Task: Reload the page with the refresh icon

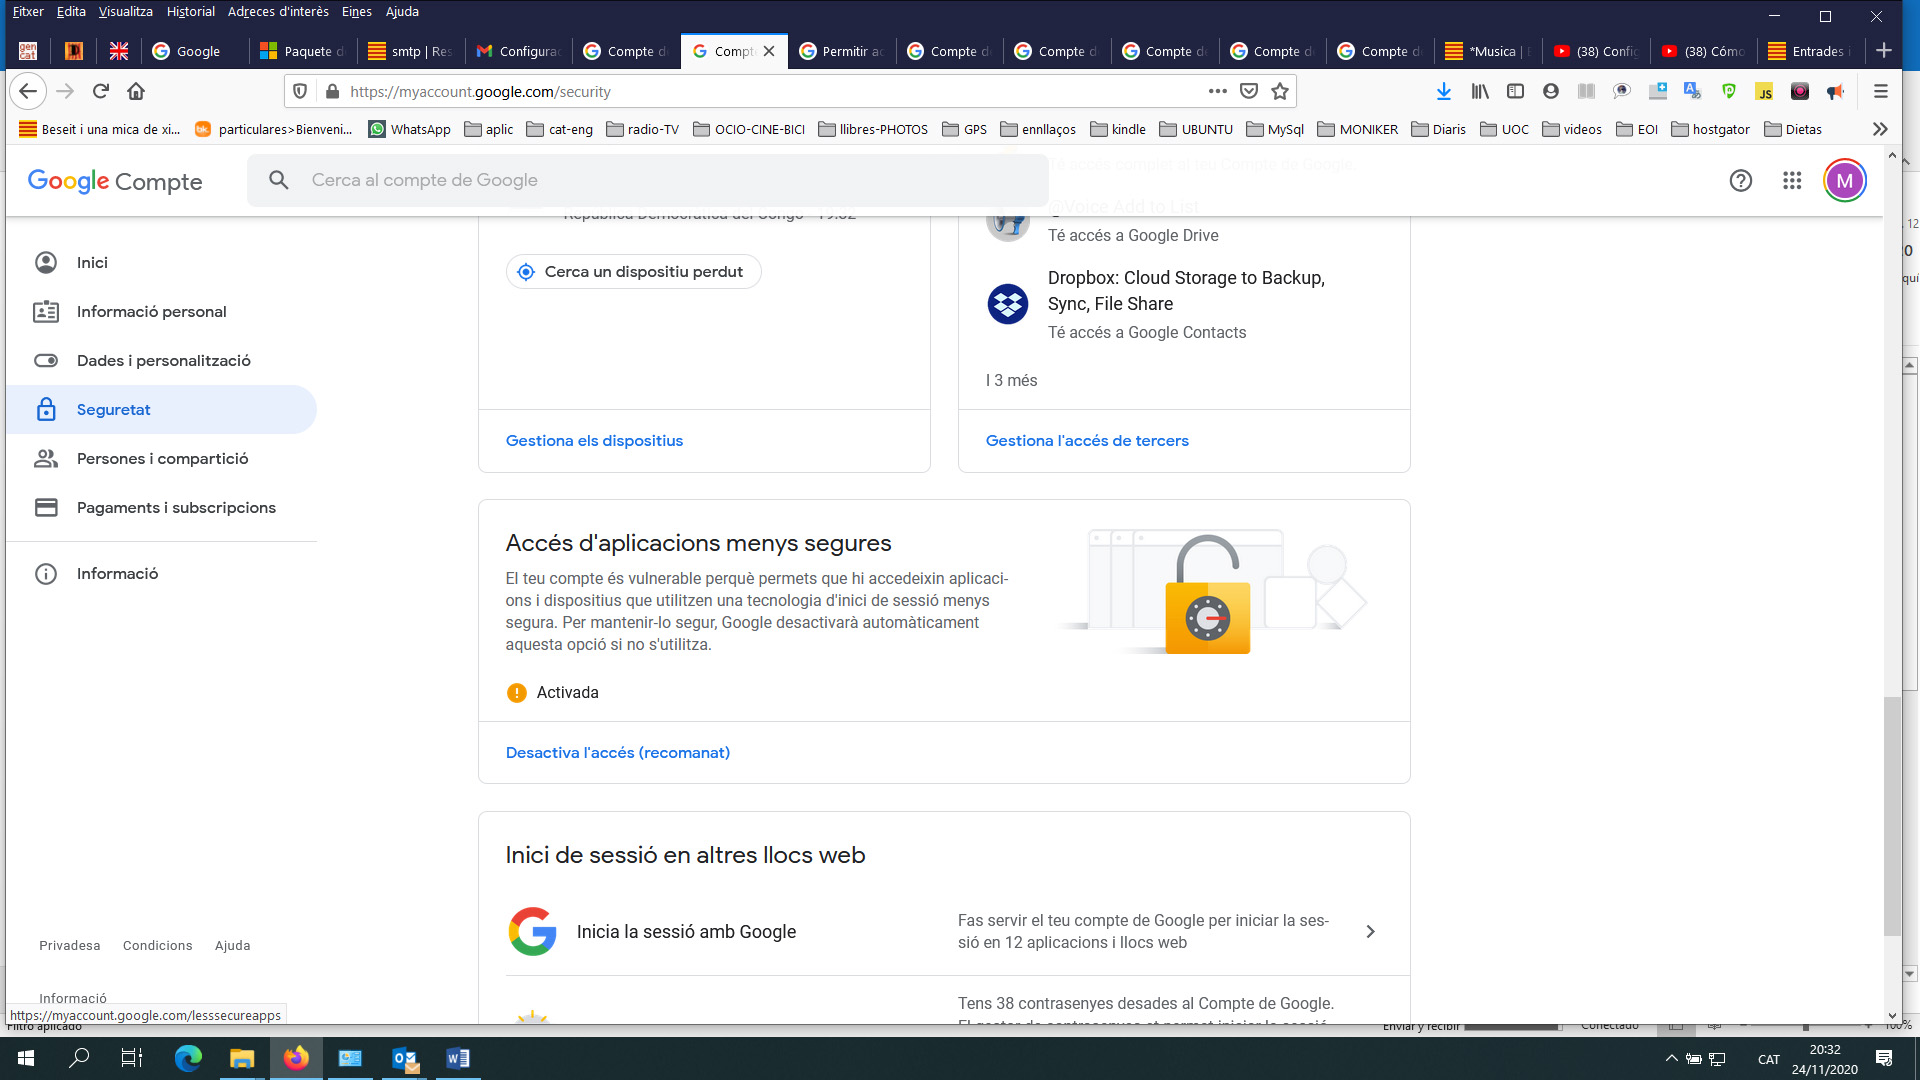Action: click(x=100, y=91)
